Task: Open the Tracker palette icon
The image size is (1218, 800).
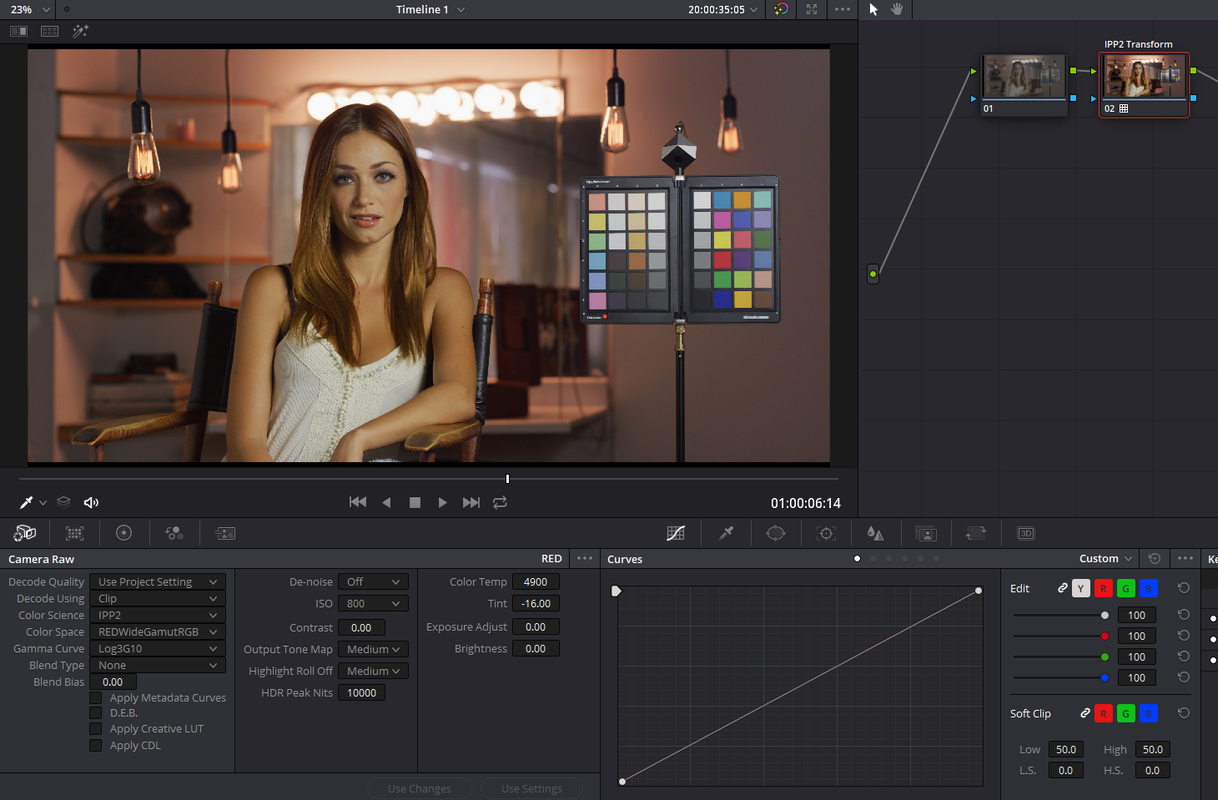Action: coord(826,534)
